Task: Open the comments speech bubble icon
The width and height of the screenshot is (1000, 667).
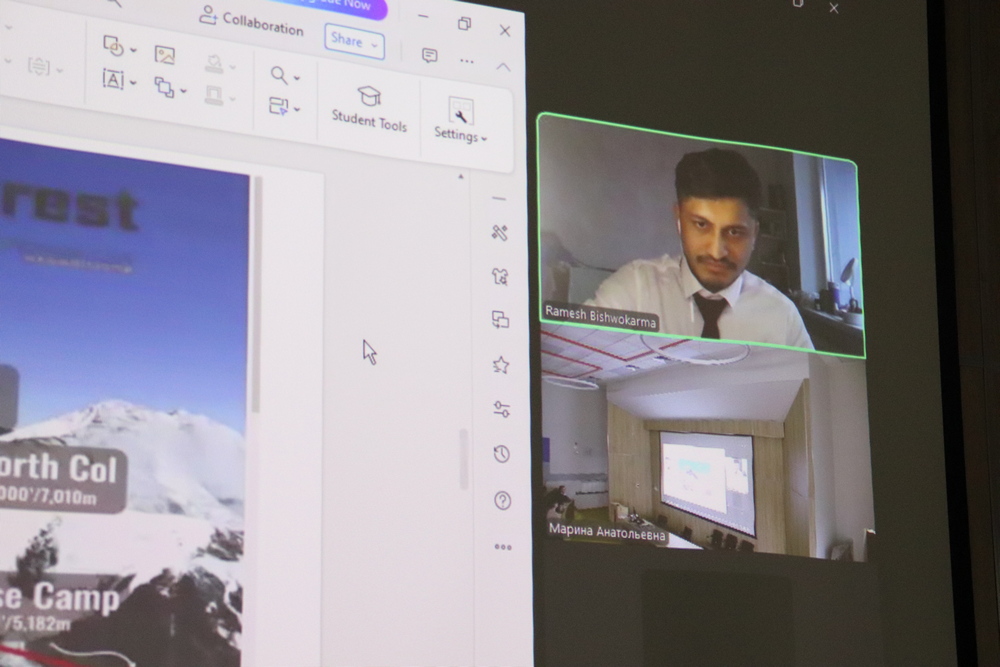Action: click(x=430, y=55)
